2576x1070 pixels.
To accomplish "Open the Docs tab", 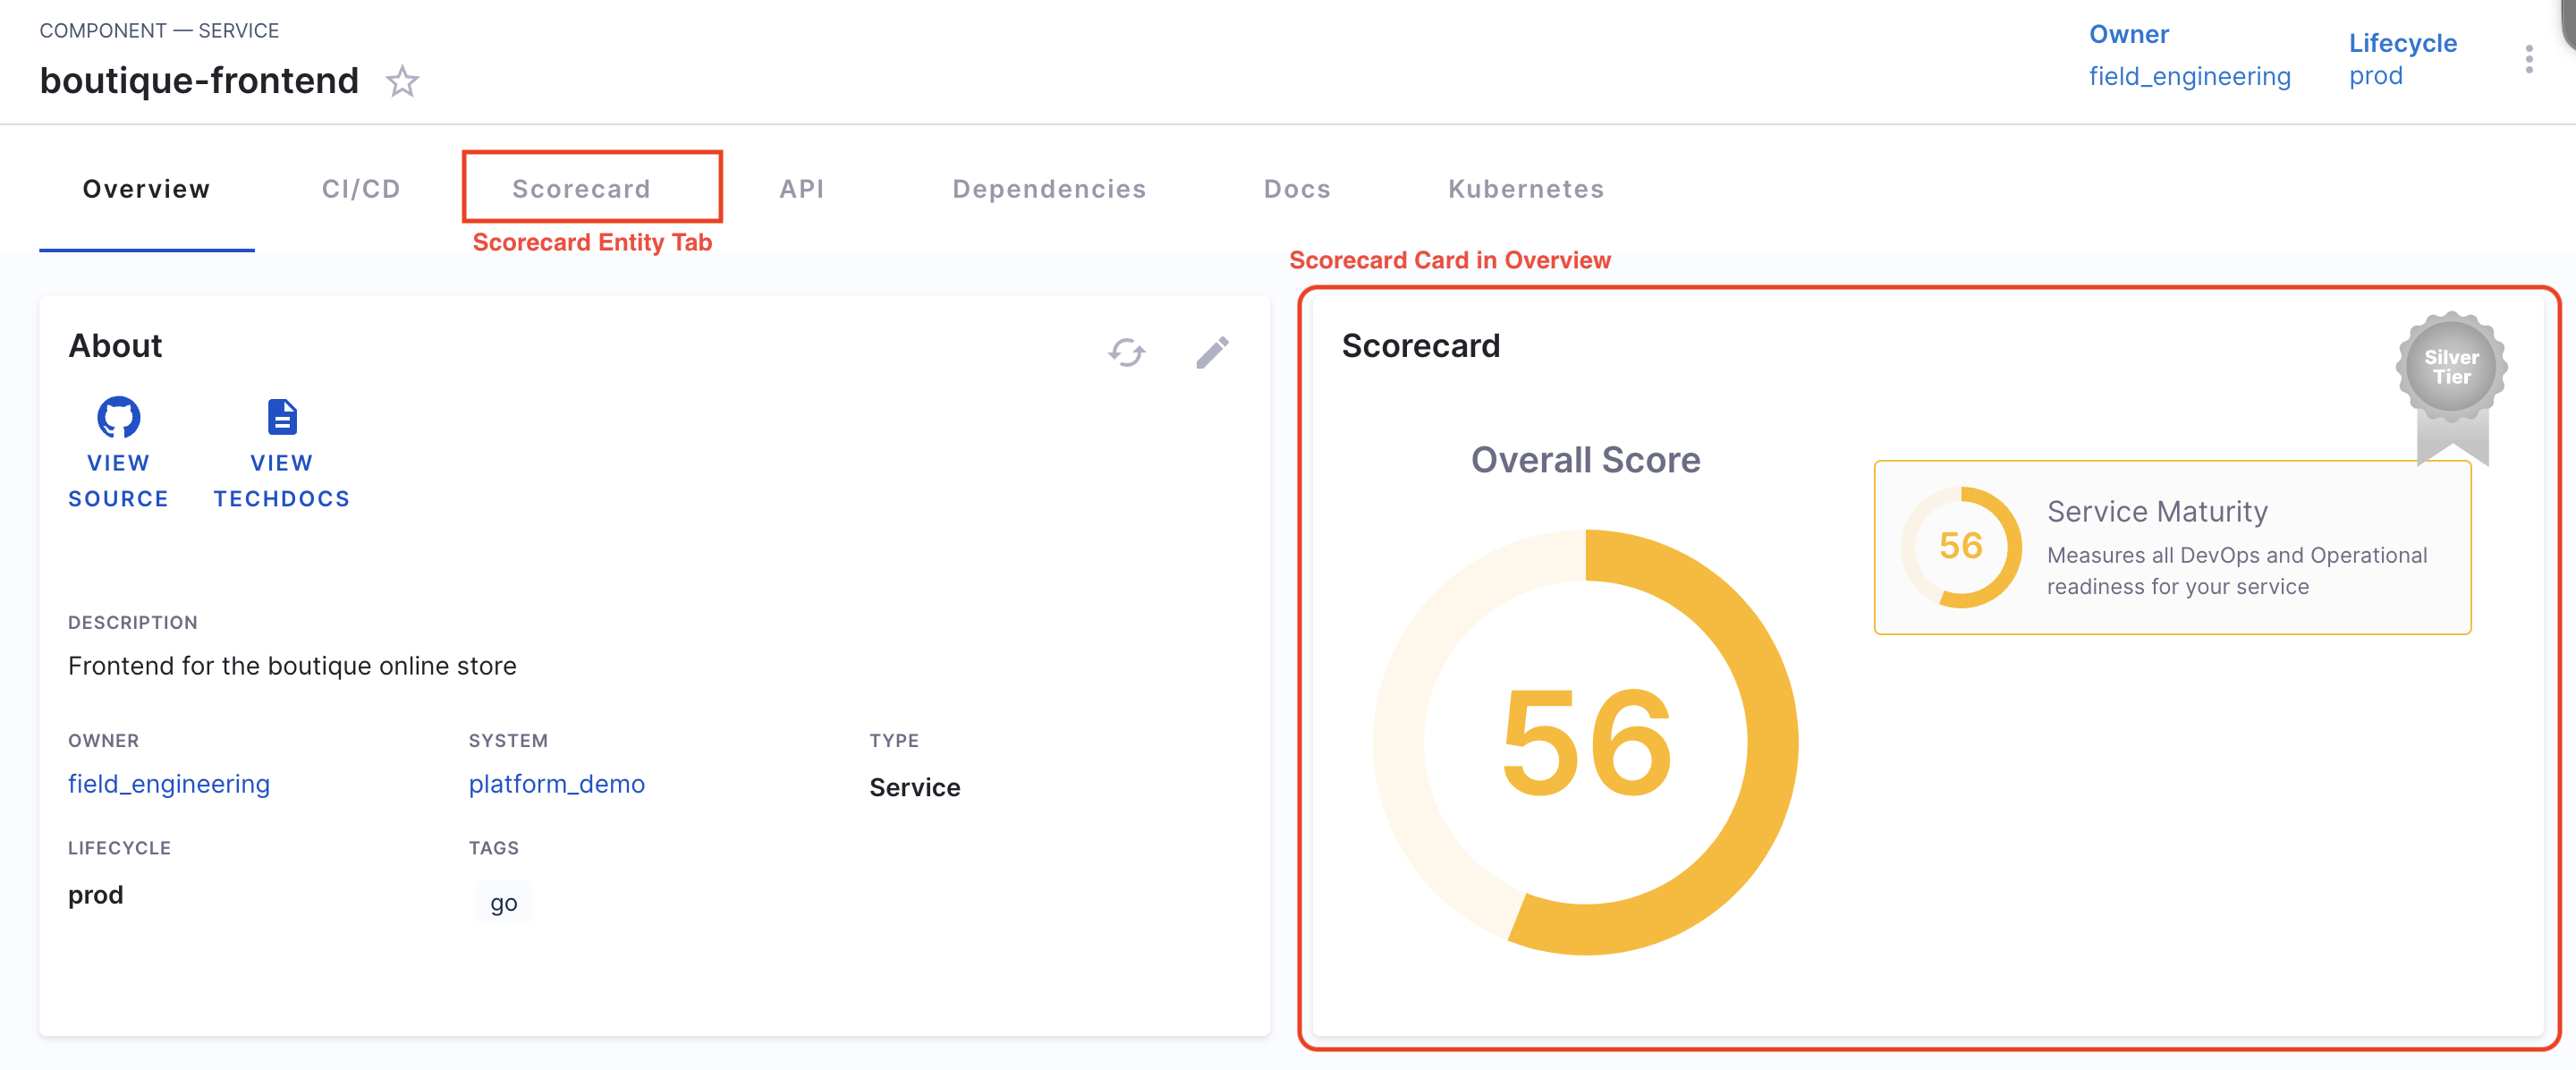I will click(1297, 189).
